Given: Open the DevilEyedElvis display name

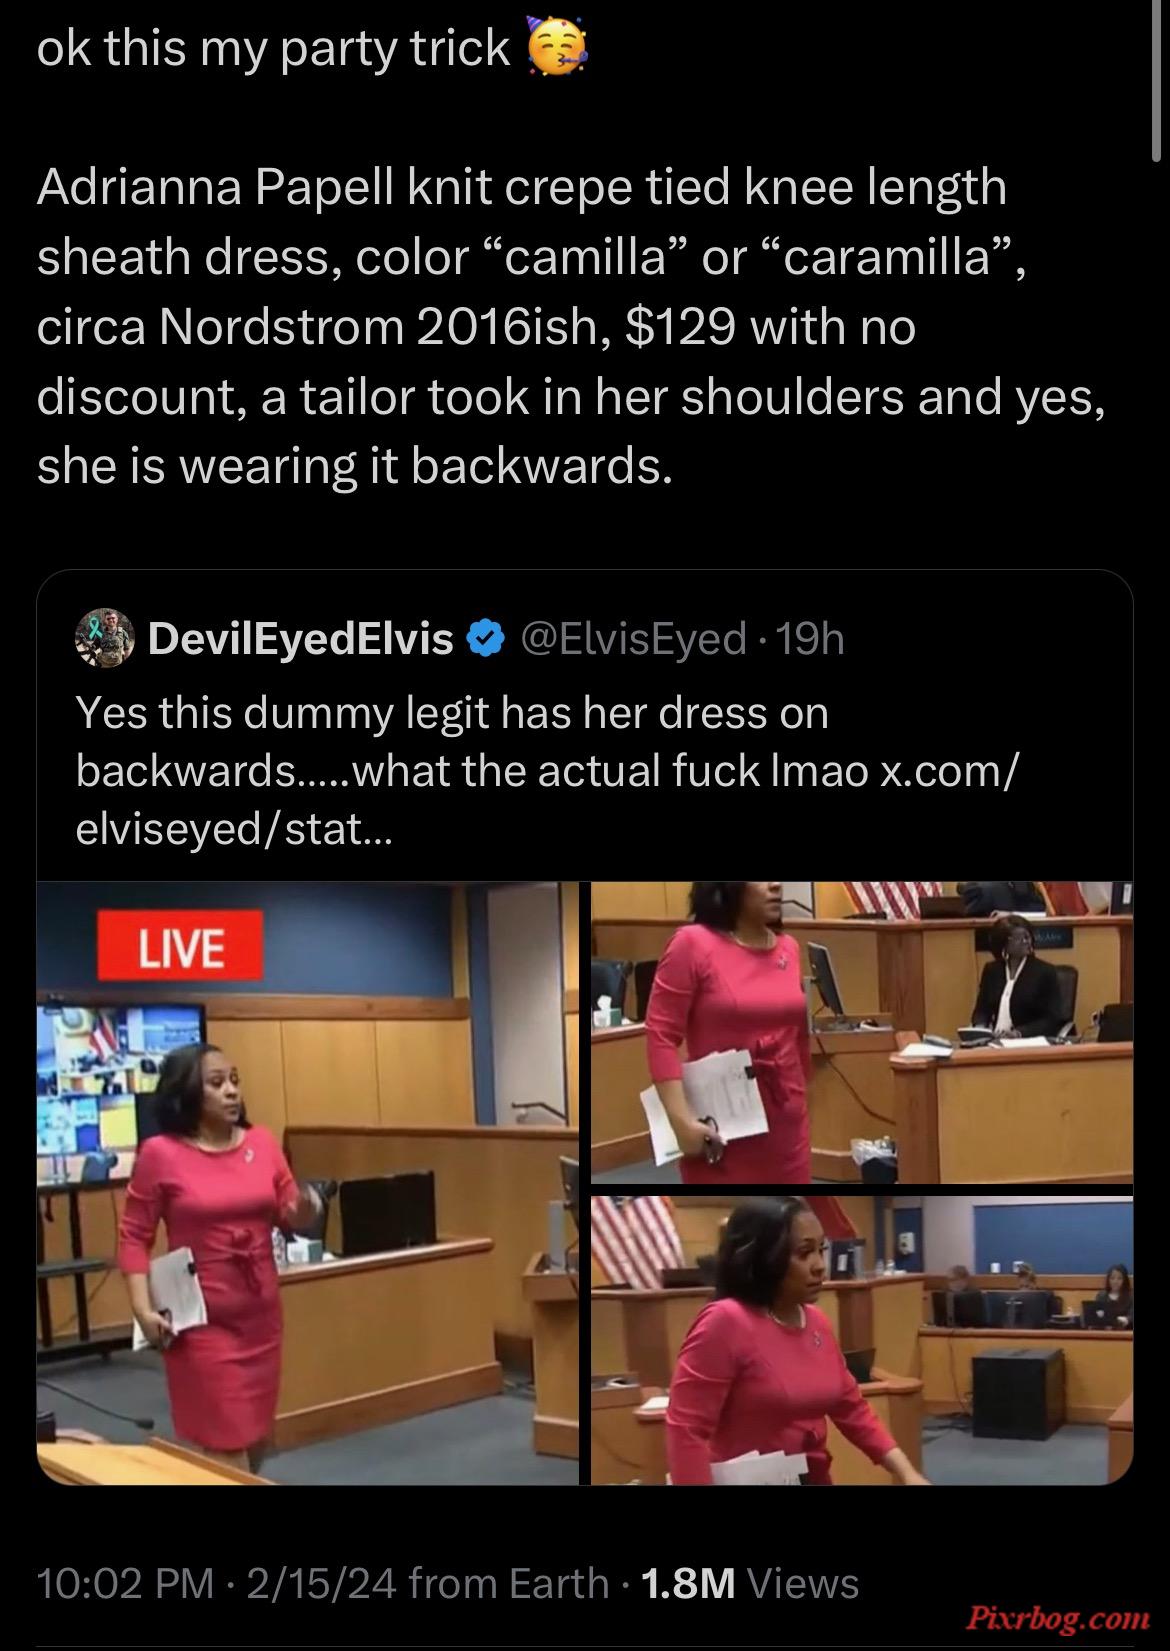Looking at the screenshot, I should pos(301,639).
